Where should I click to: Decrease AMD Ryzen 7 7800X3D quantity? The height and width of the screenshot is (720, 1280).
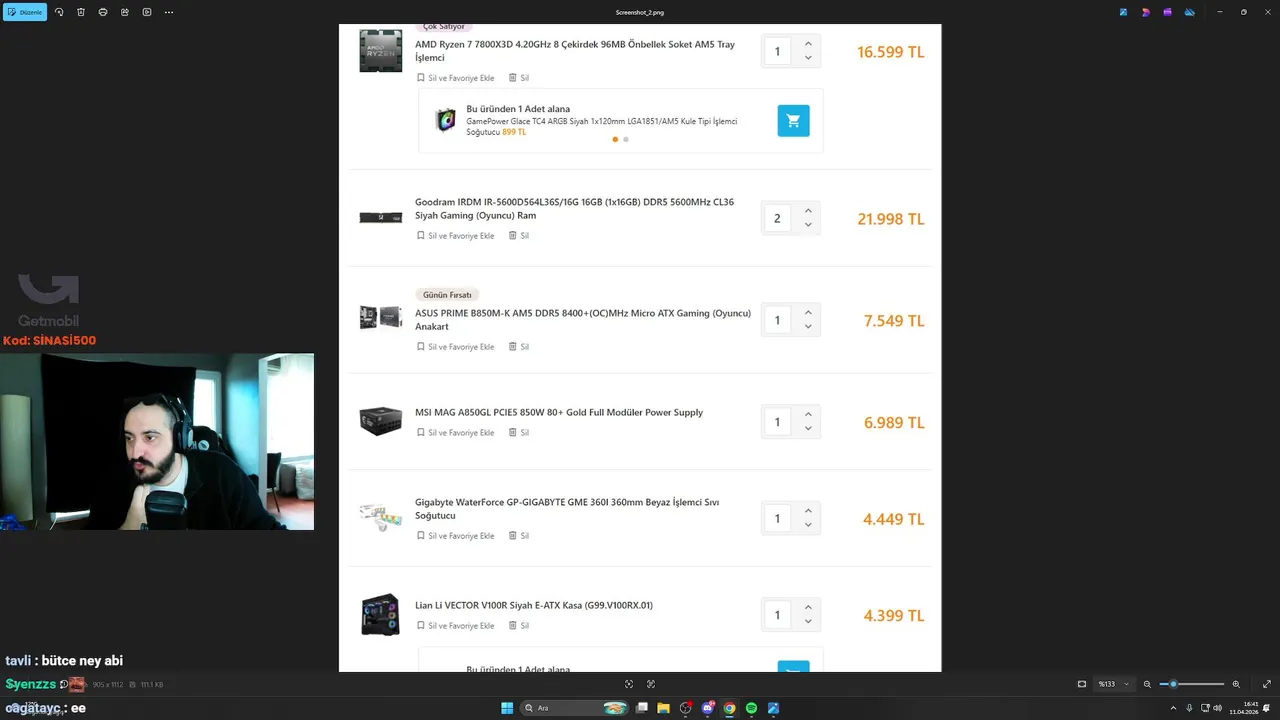point(808,58)
